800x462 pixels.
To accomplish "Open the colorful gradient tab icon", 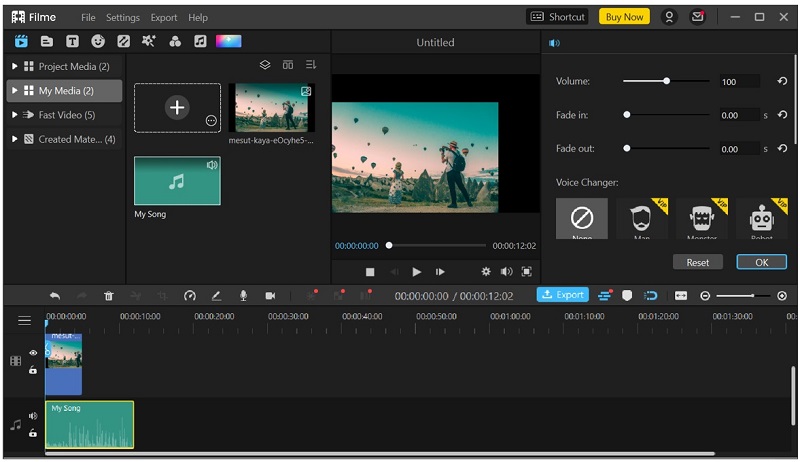I will pos(229,41).
